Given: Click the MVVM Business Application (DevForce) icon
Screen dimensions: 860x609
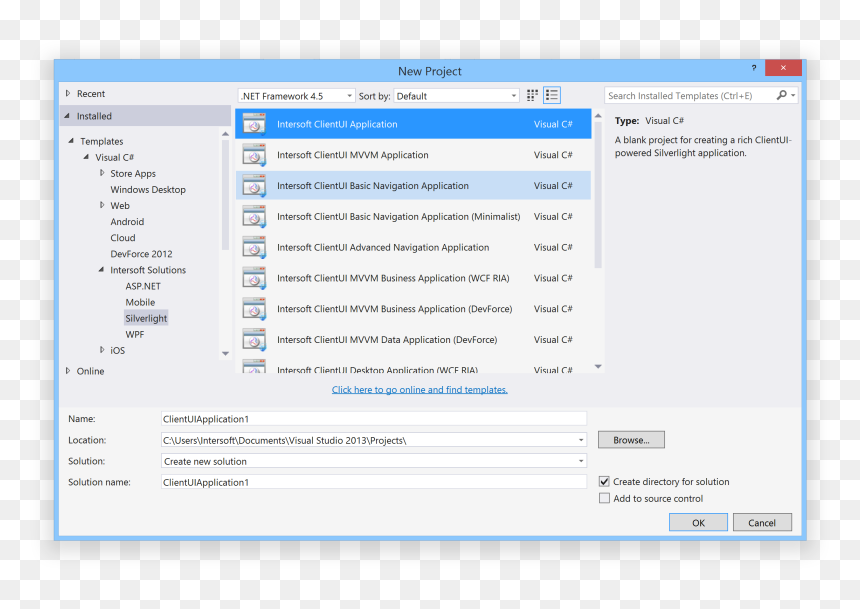Looking at the screenshot, I should pyautogui.click(x=254, y=309).
